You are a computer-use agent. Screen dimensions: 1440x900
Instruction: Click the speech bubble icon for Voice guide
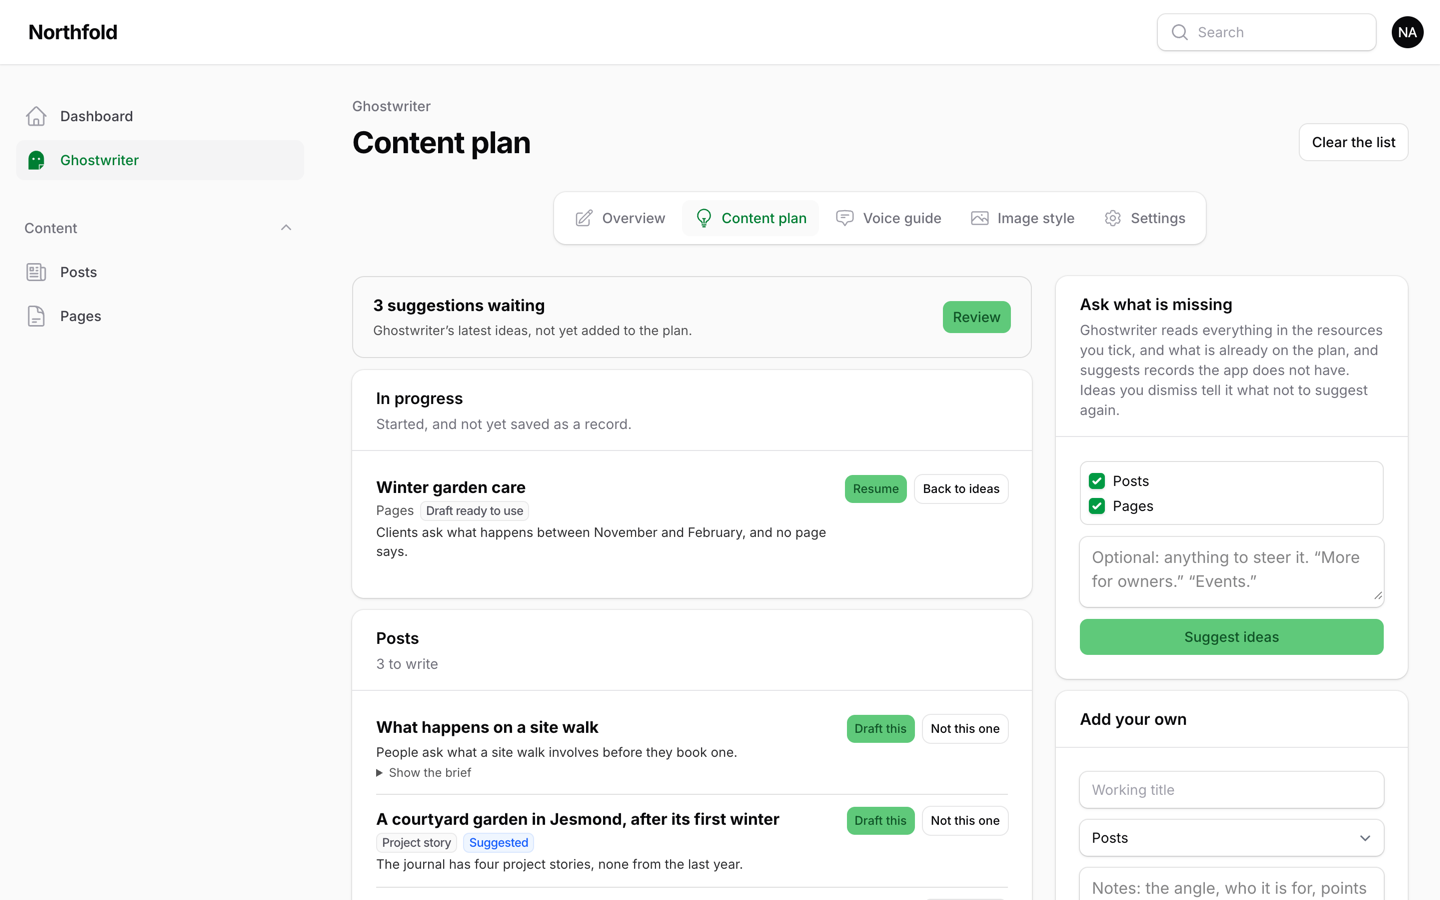click(845, 218)
